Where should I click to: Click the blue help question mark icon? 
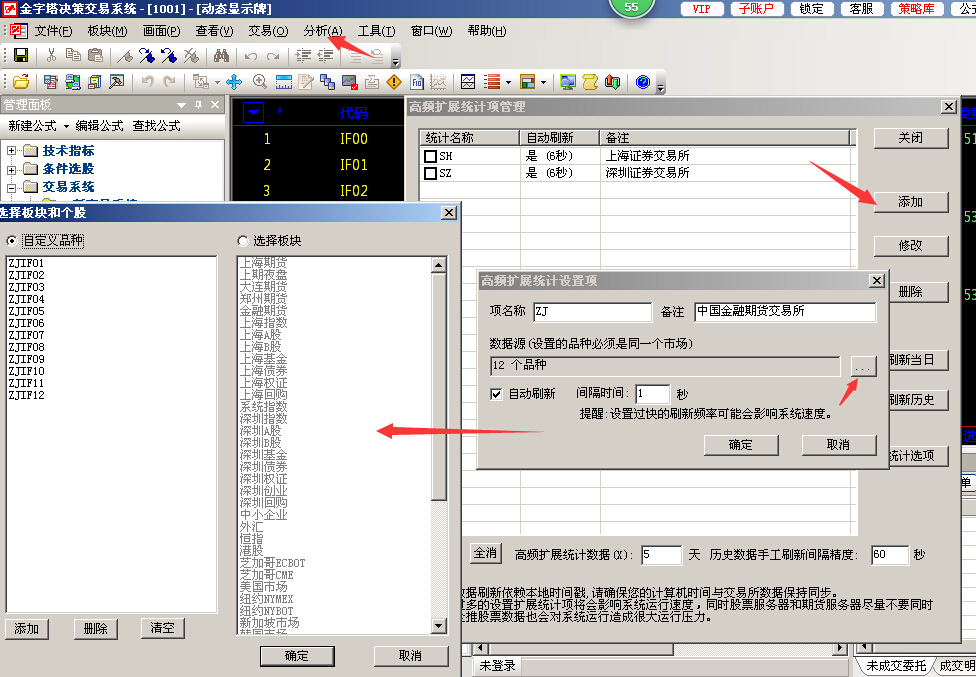click(x=643, y=82)
